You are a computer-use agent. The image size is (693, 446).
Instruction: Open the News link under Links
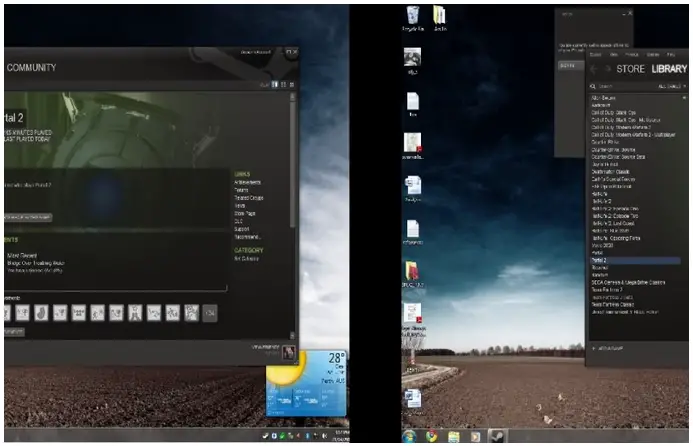pos(239,206)
